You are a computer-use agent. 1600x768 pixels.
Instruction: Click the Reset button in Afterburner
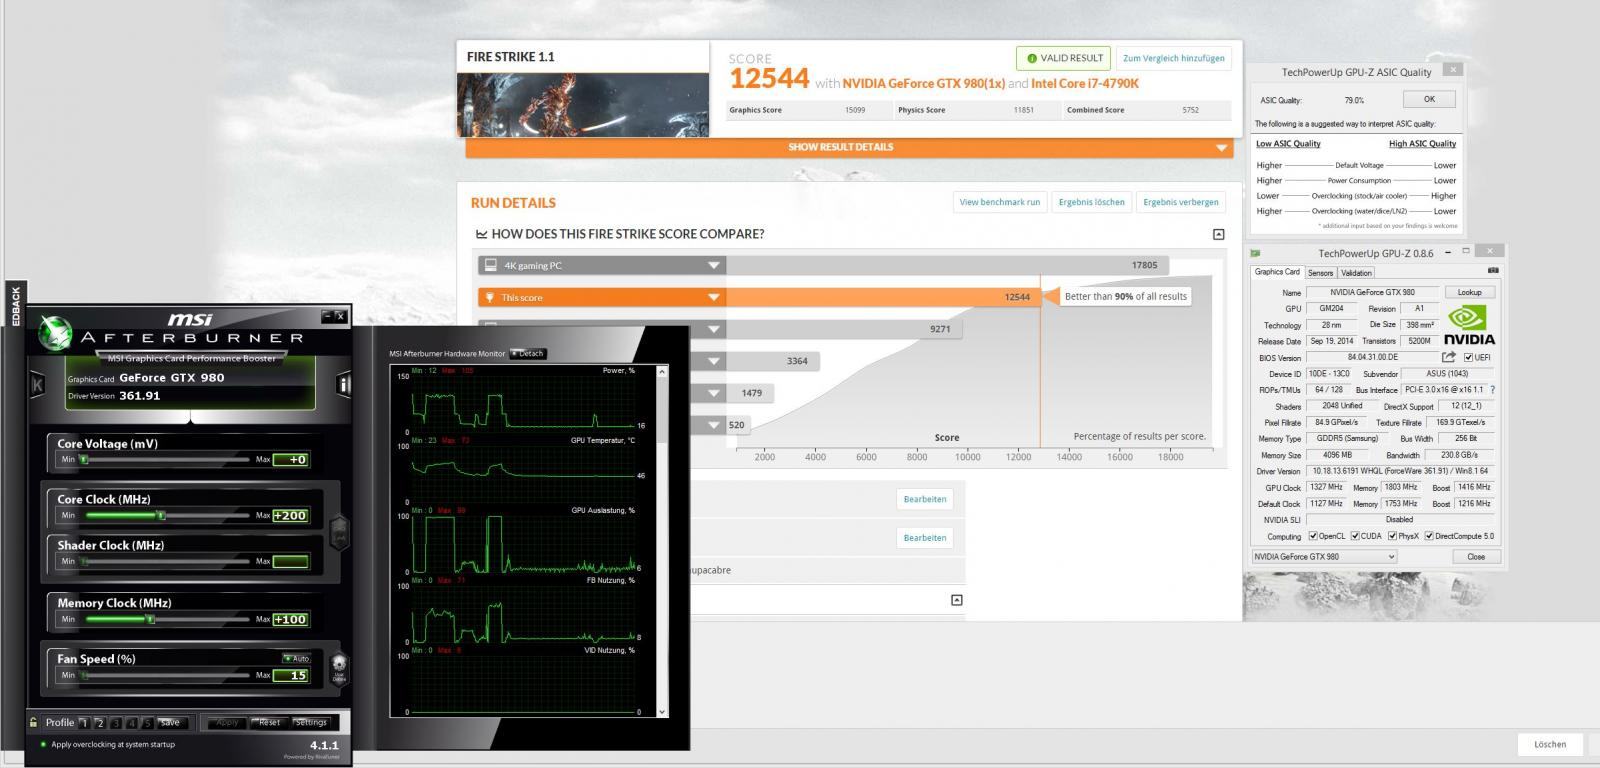coord(268,722)
